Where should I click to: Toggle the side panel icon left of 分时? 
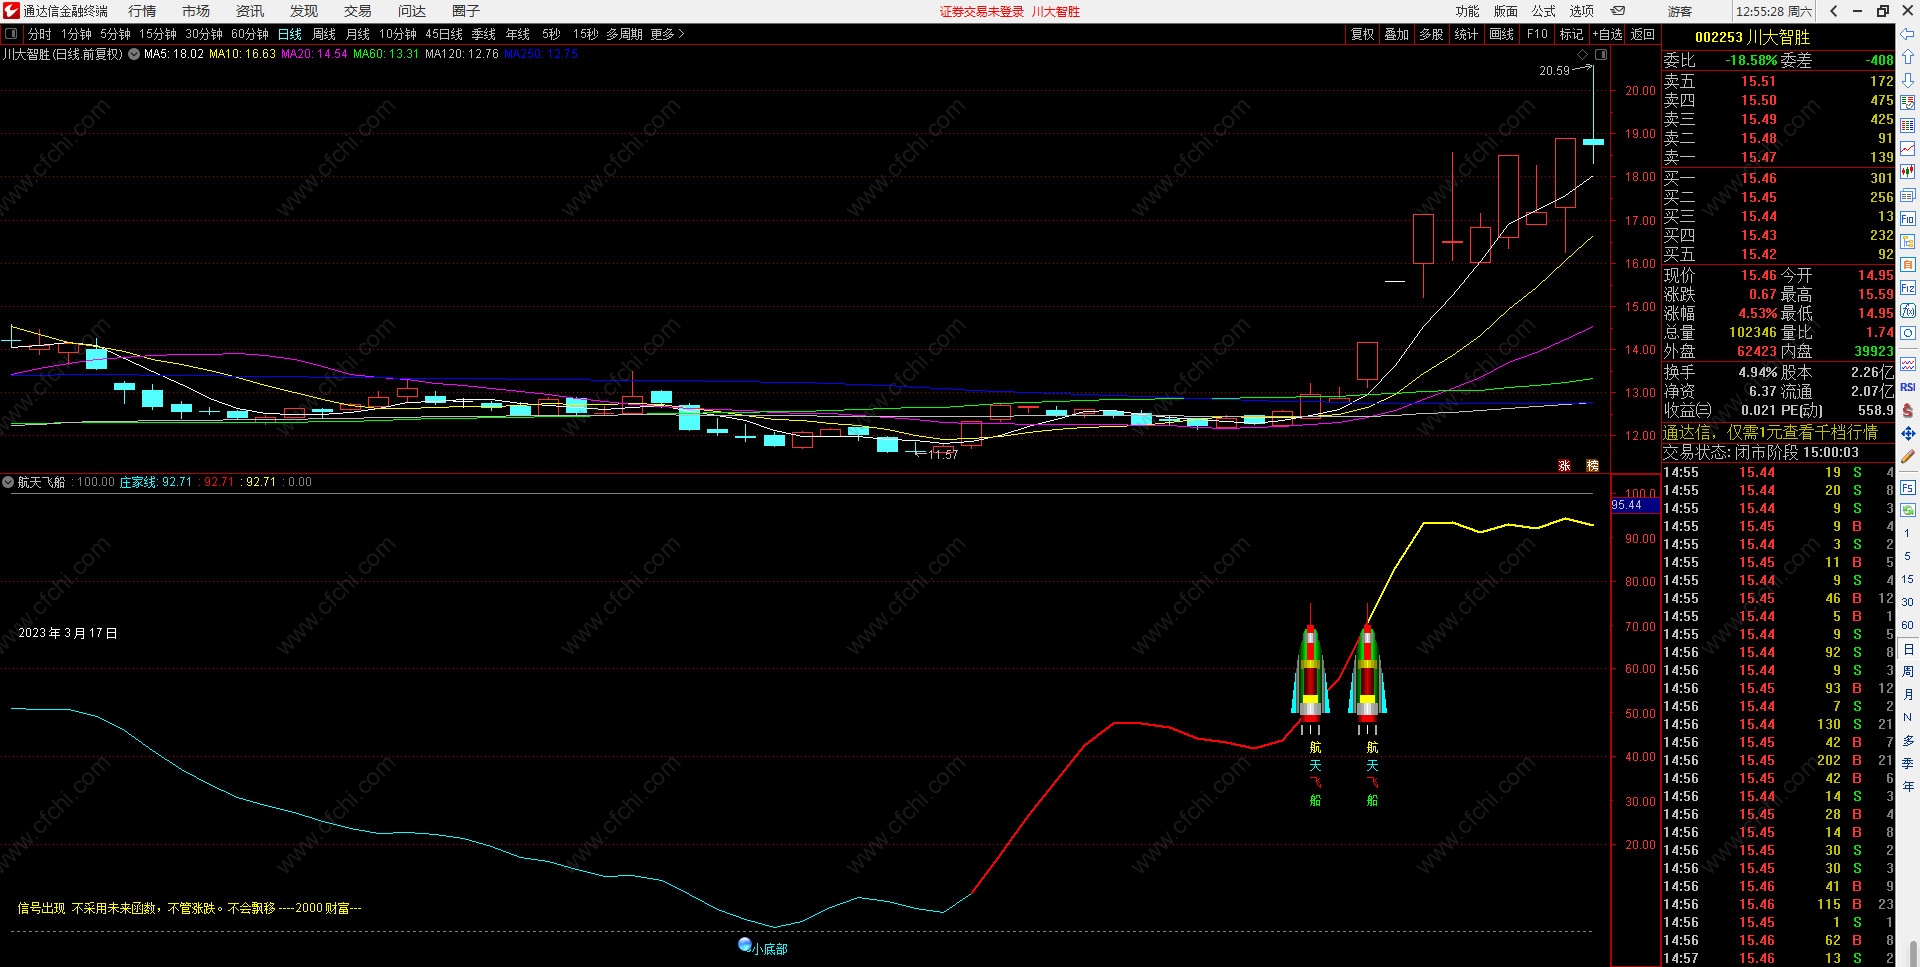[11, 34]
